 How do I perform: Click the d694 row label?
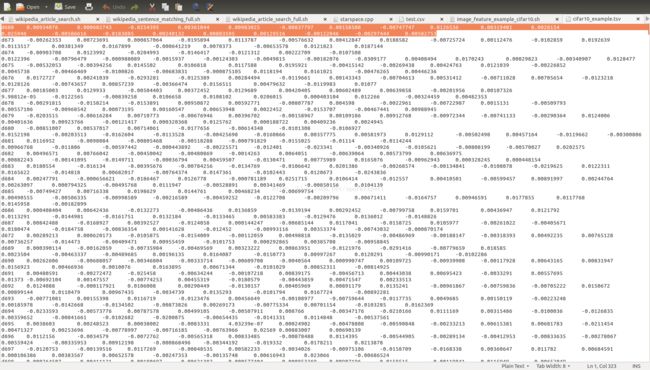[x=7, y=311]
